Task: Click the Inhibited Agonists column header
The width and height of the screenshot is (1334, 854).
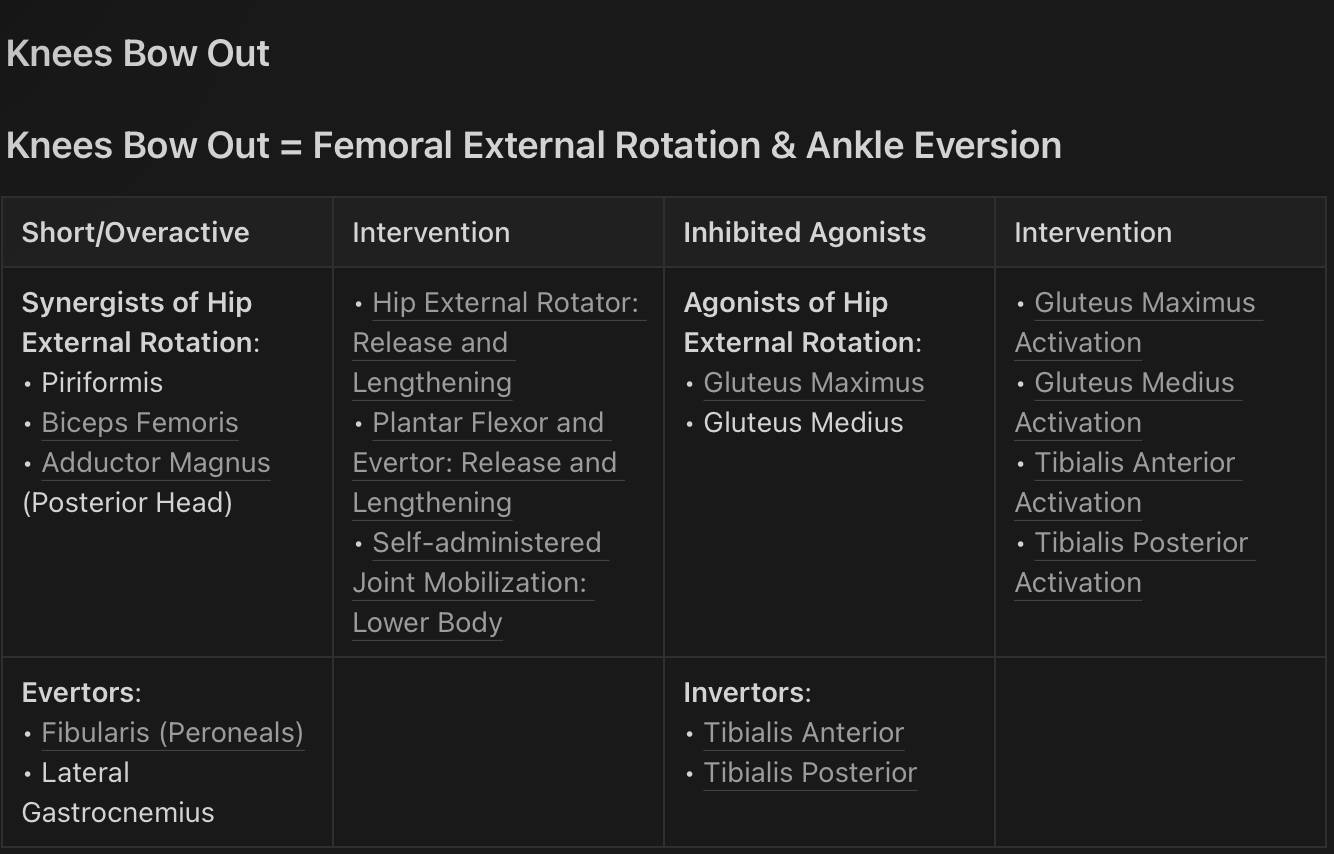Action: (x=805, y=233)
